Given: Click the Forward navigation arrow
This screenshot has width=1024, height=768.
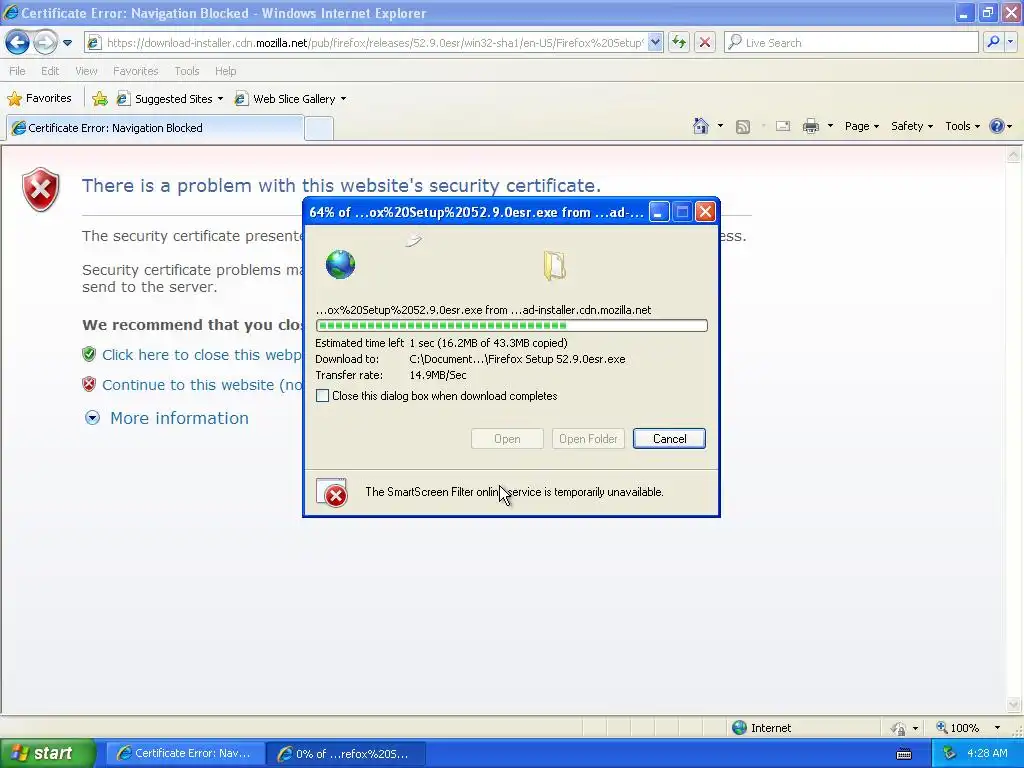Looking at the screenshot, I should coord(45,43).
